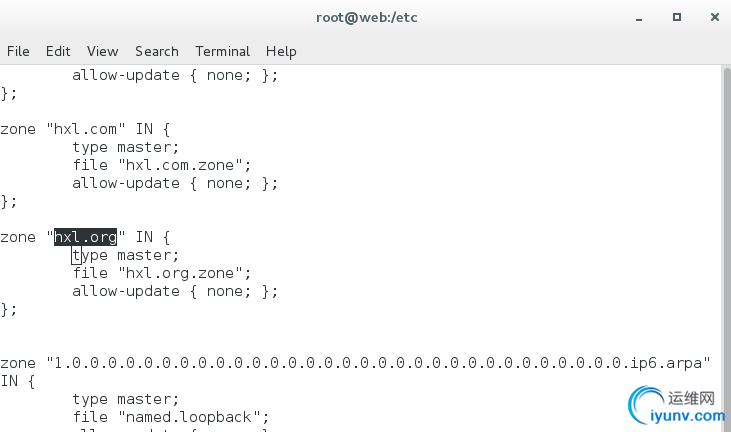Click the highlighted hxl.org text
731x432 pixels.
tap(85, 237)
